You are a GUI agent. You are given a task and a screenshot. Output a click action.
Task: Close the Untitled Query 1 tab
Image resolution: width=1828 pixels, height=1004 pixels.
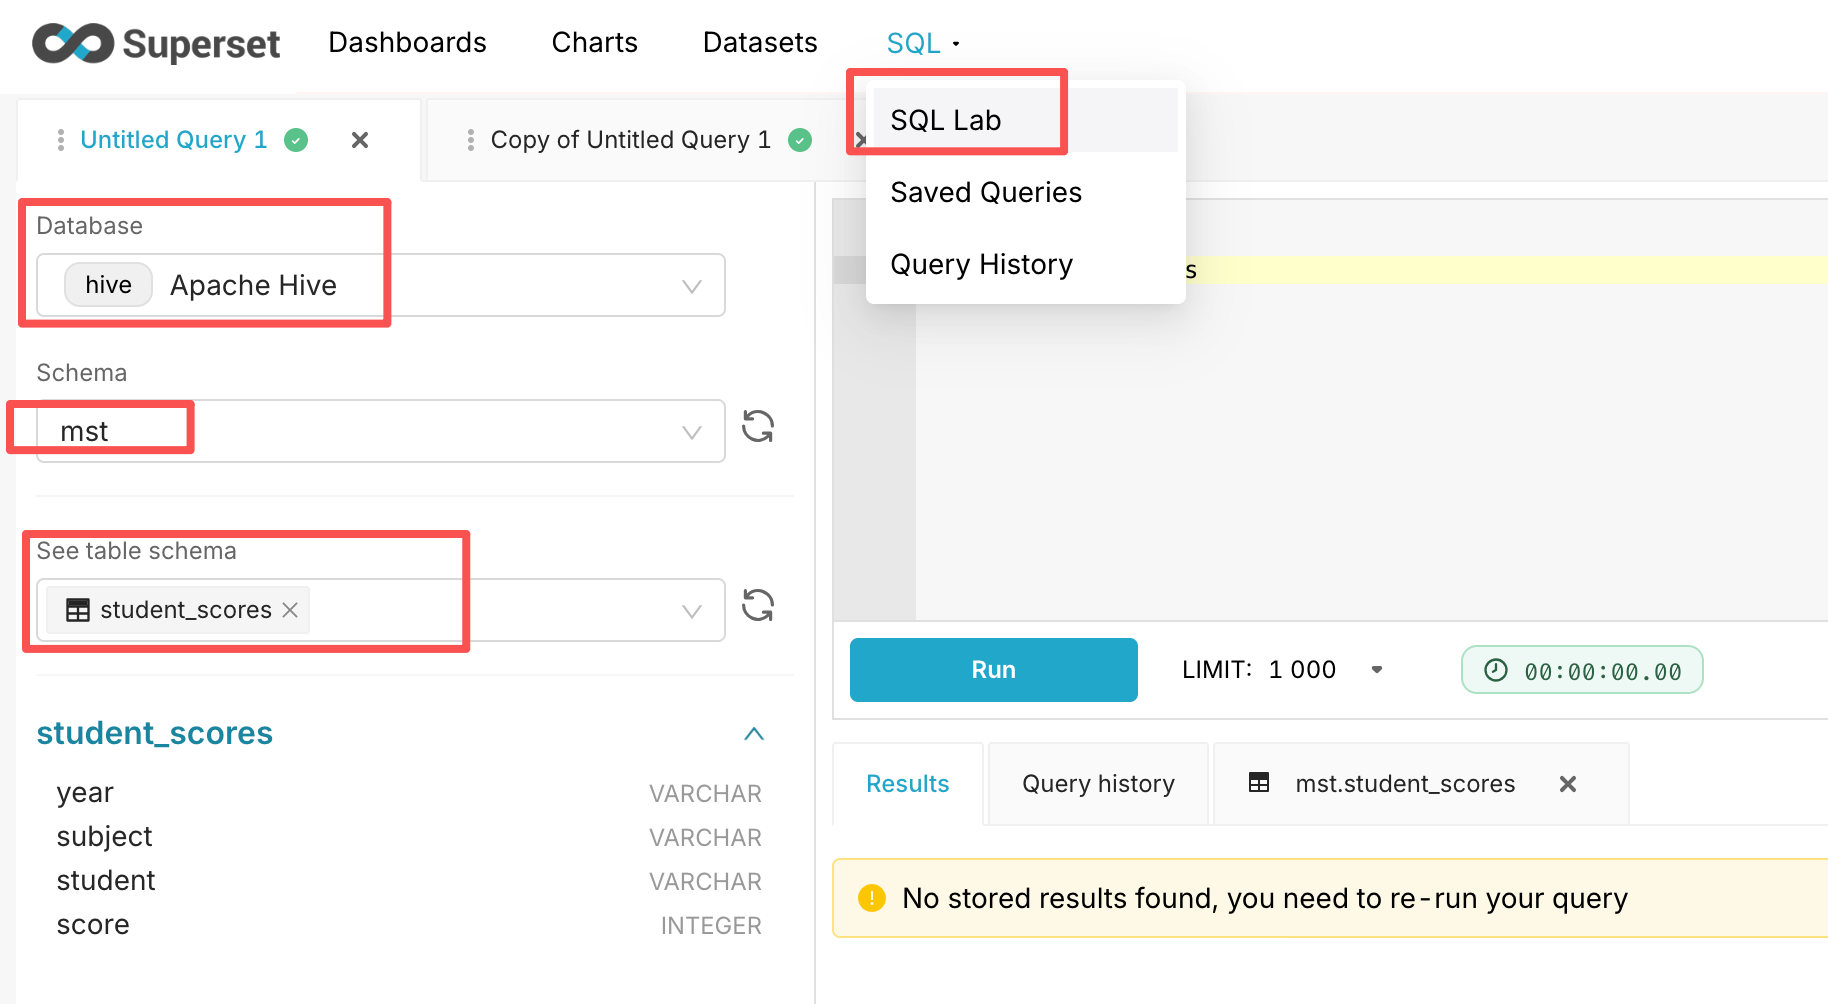coord(360,140)
